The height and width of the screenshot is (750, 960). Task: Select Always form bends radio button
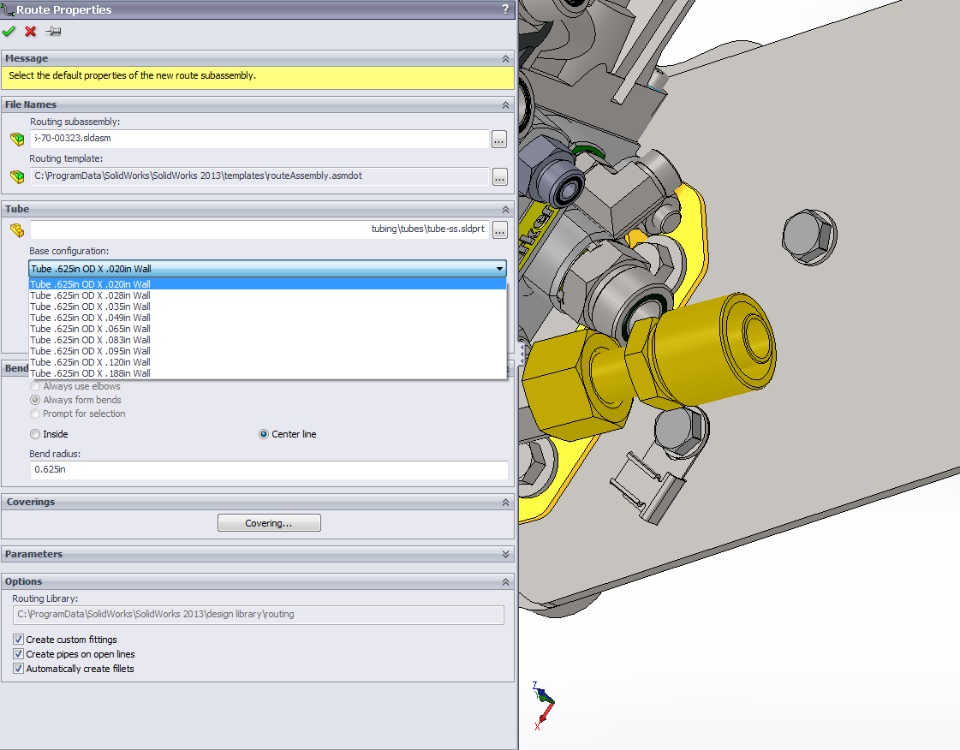pyautogui.click(x=35, y=400)
